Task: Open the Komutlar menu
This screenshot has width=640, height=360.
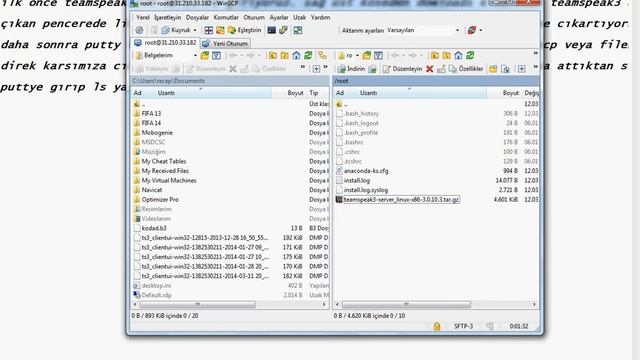Action: [x=226, y=18]
